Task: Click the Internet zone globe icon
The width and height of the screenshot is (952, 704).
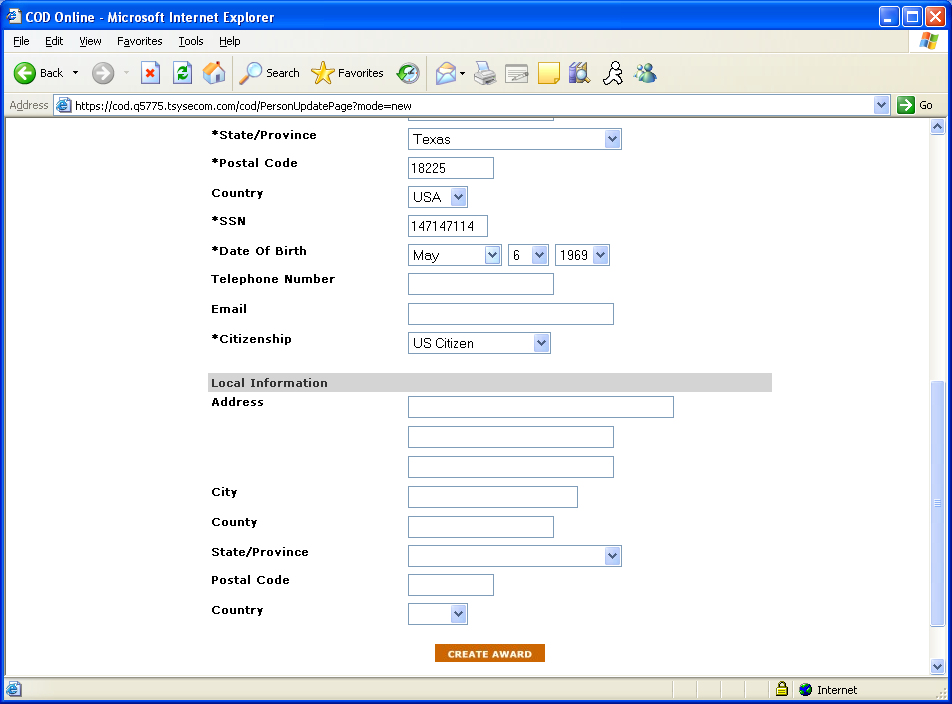Action: point(806,689)
